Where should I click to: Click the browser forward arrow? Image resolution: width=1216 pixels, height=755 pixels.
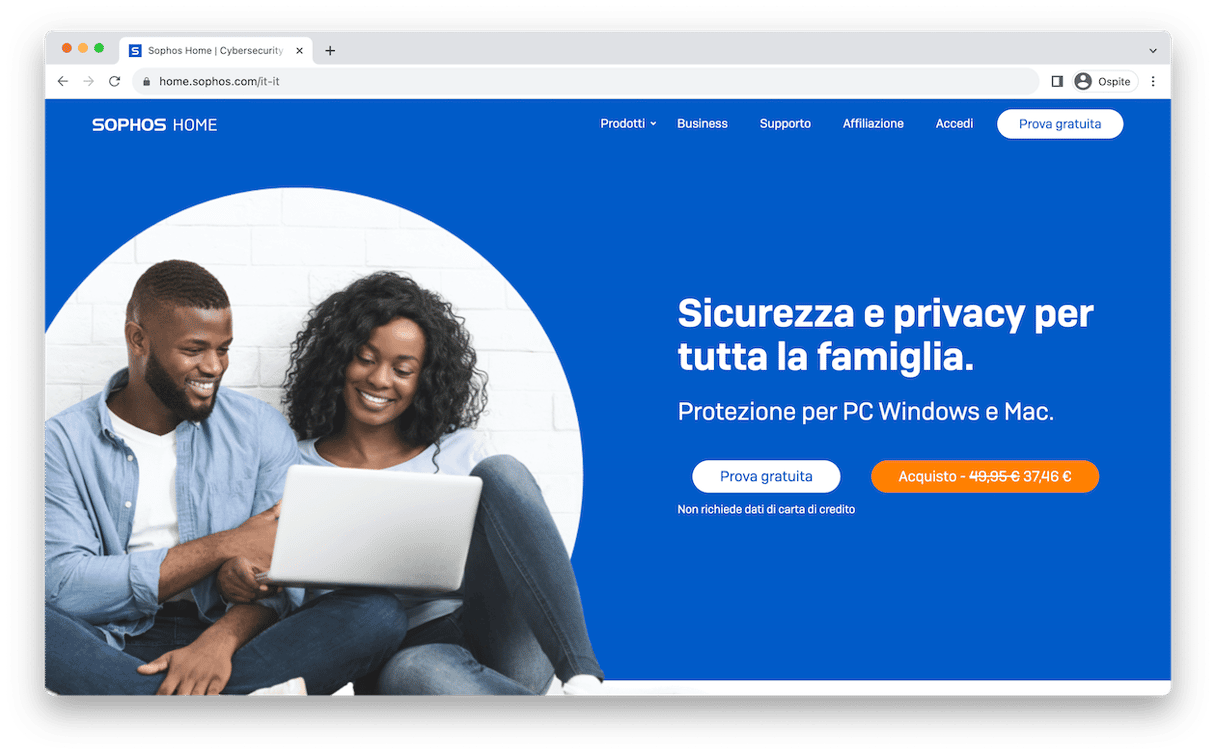[89, 81]
